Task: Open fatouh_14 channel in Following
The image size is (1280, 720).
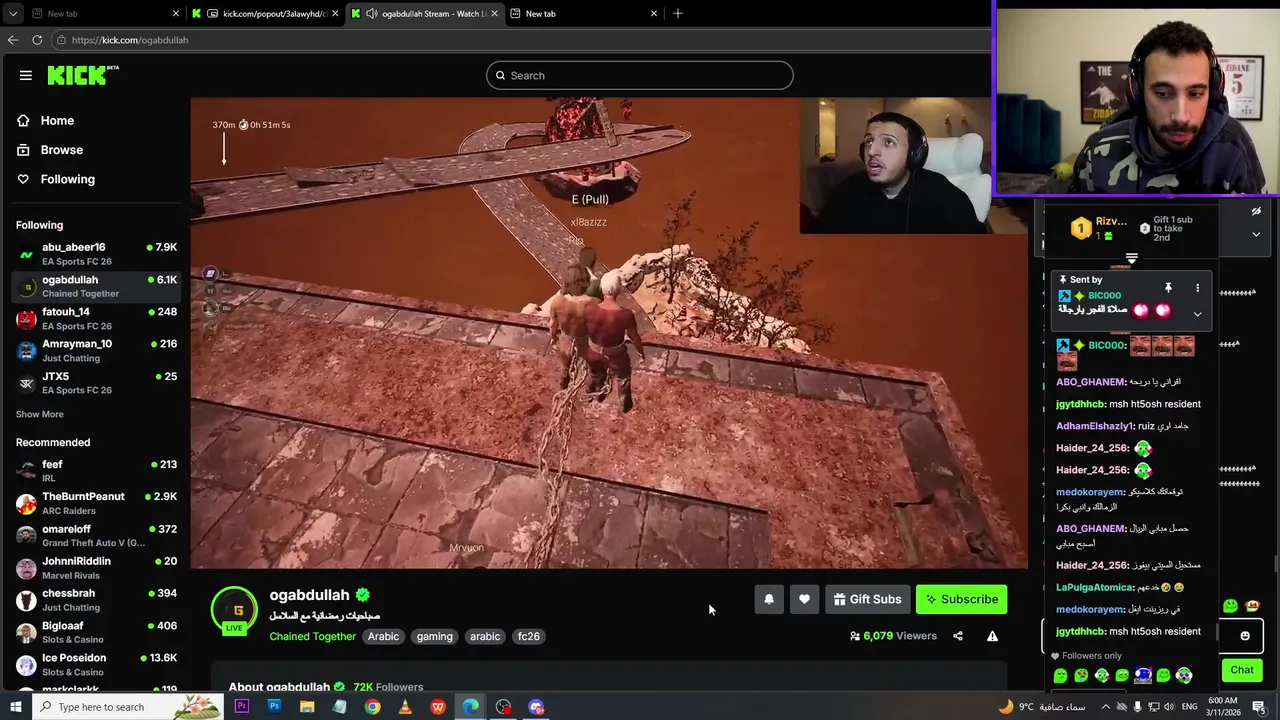Action: click(x=96, y=319)
